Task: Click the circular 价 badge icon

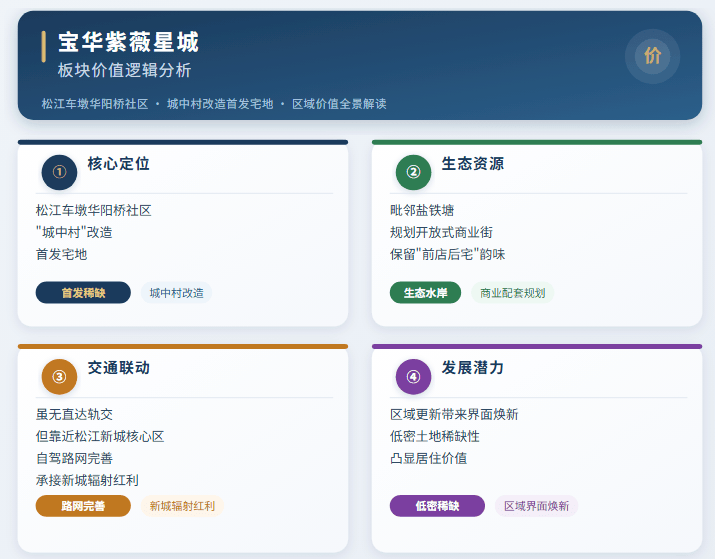Action: pos(652,56)
